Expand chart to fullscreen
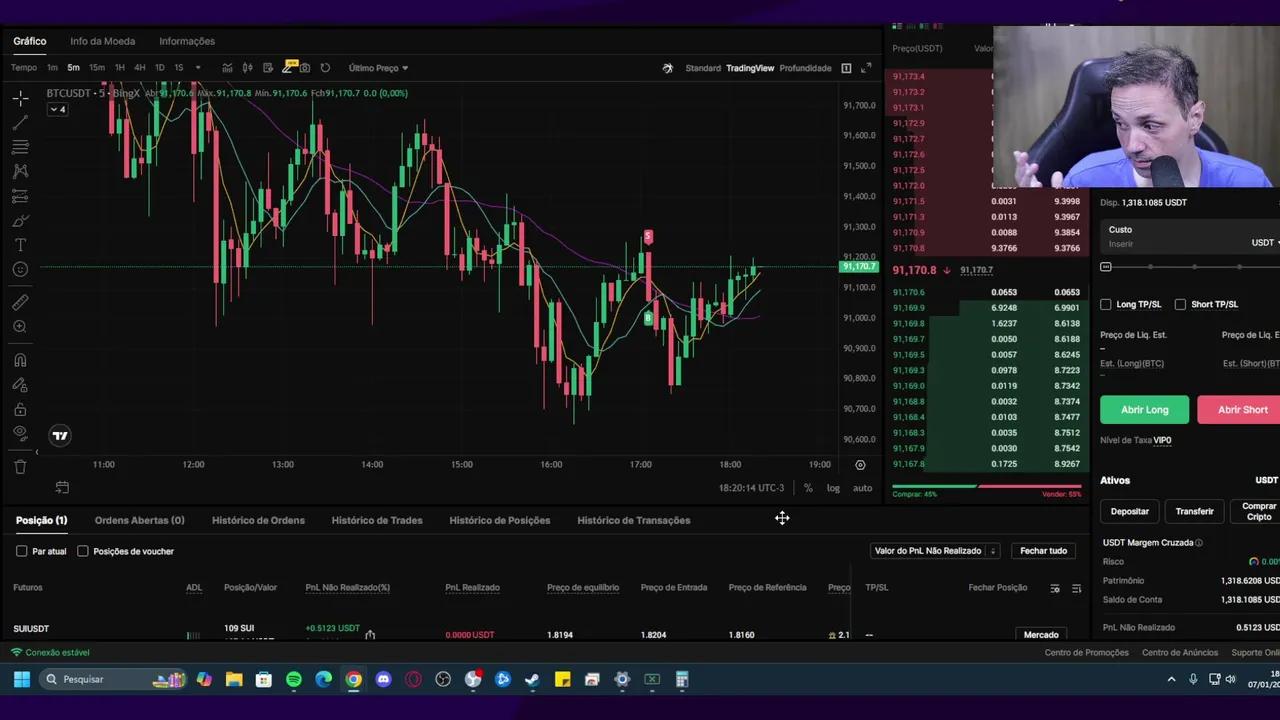Image resolution: width=1280 pixels, height=720 pixels. [x=866, y=68]
